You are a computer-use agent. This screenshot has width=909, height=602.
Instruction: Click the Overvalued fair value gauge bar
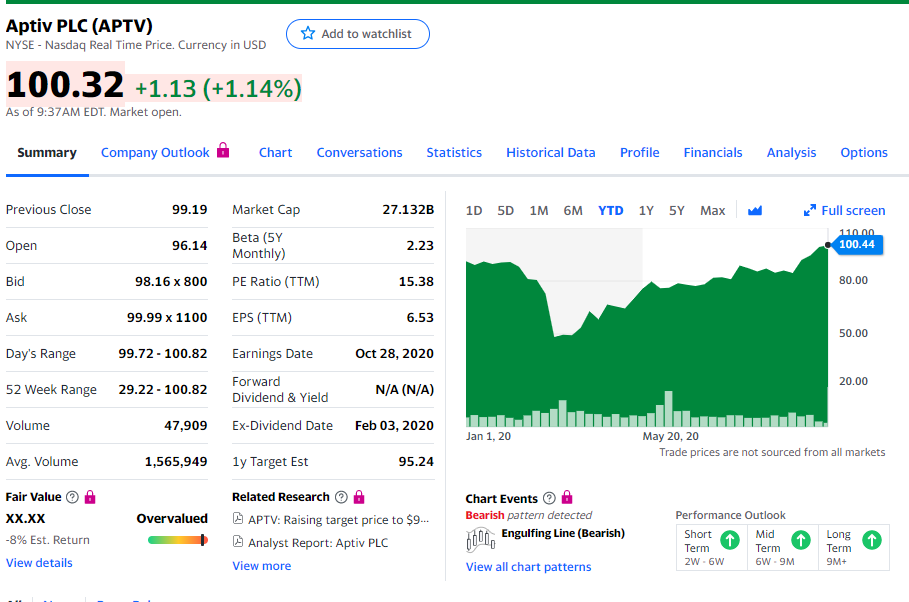177,540
